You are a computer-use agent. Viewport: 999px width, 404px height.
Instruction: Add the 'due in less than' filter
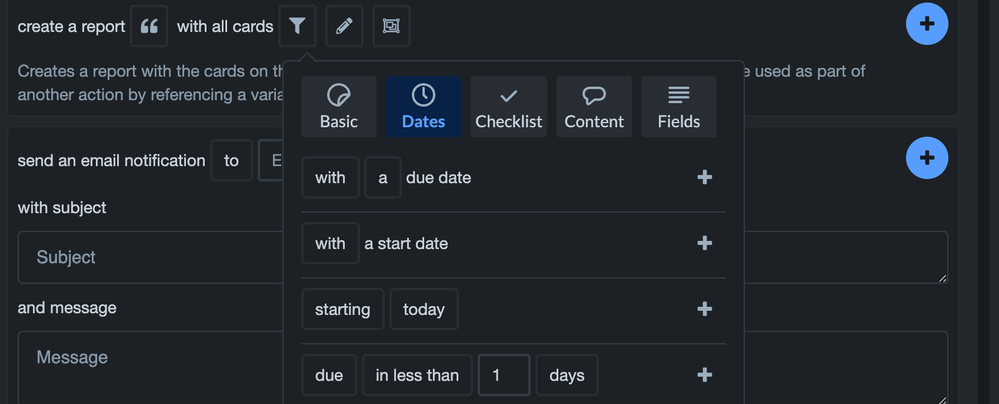click(x=704, y=375)
